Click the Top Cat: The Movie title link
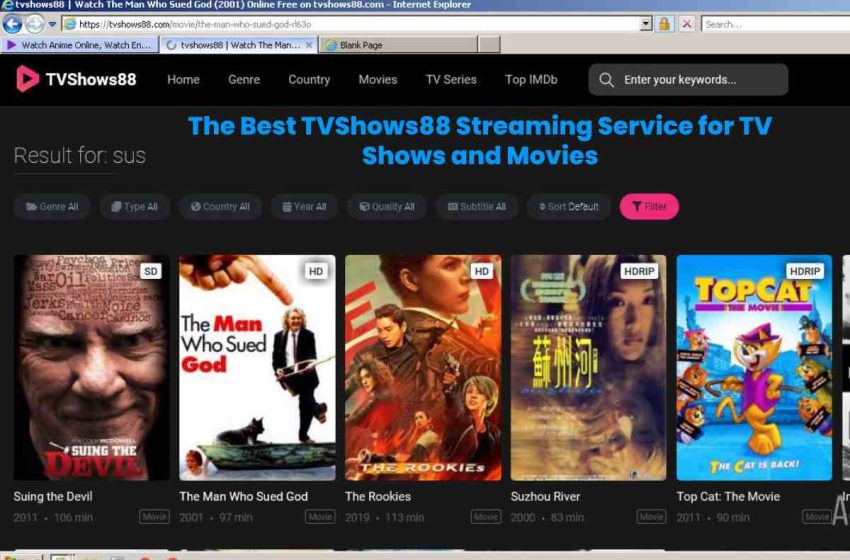 [x=728, y=497]
